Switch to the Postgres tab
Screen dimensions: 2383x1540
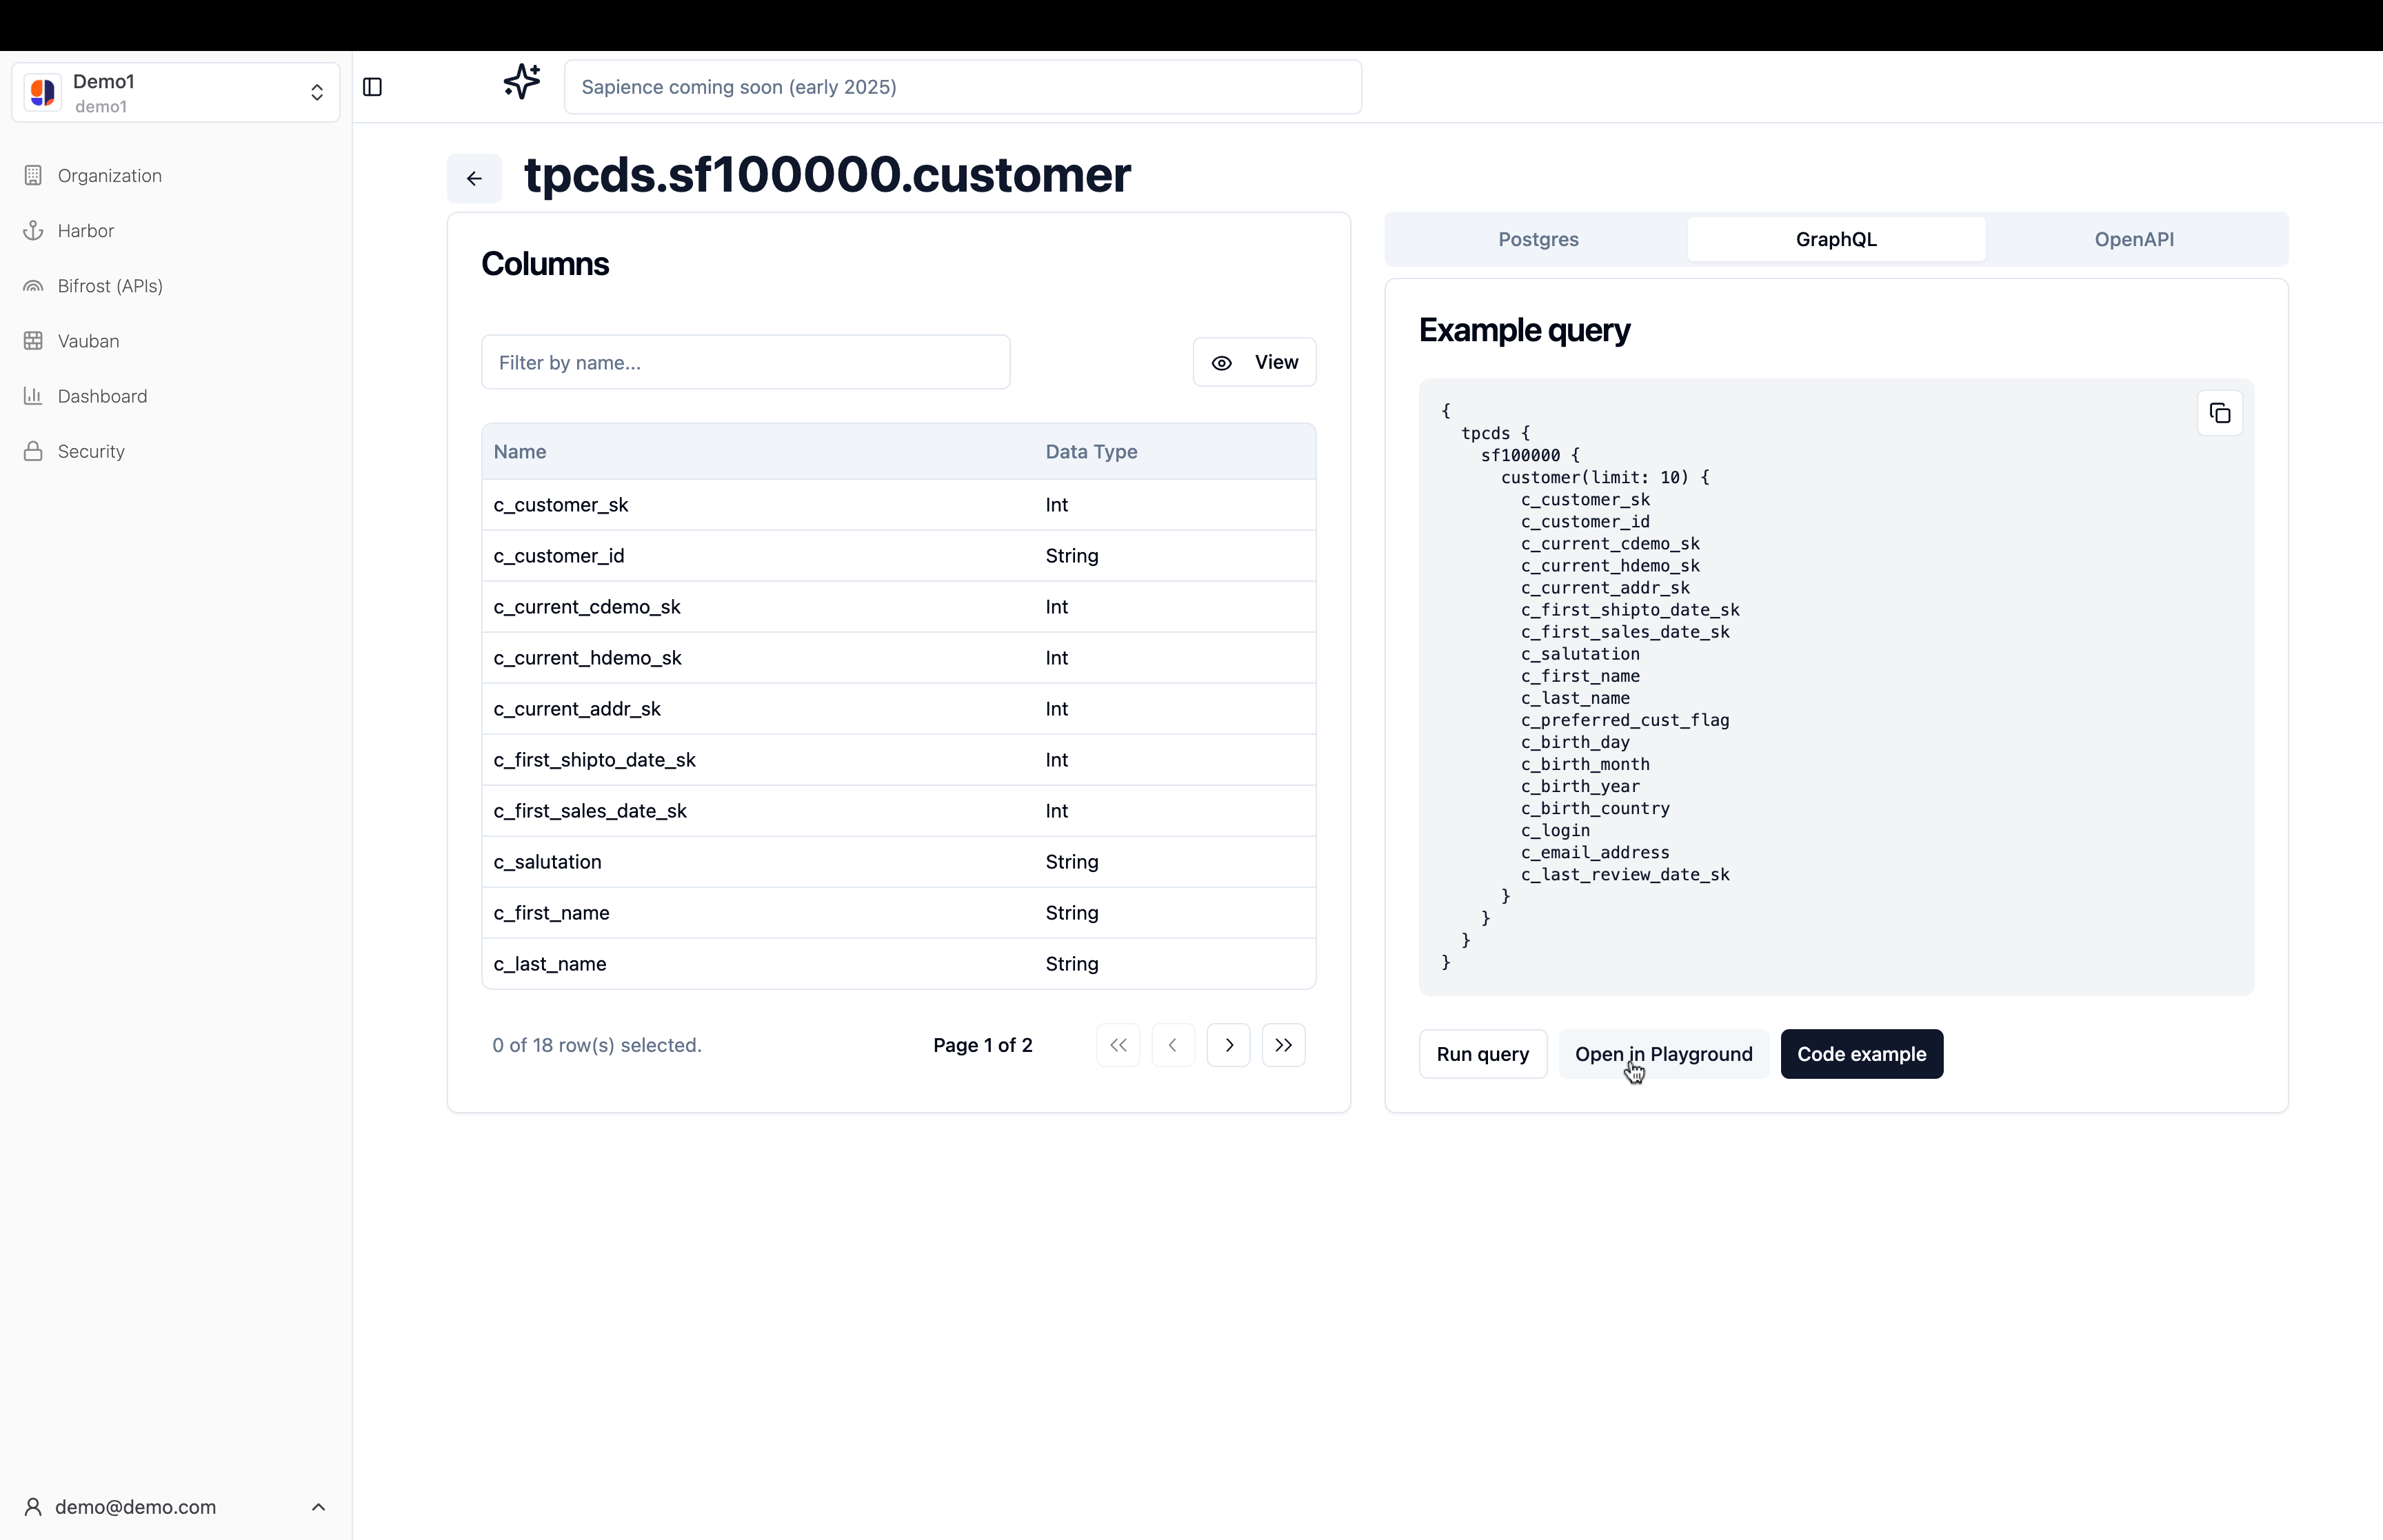(1538, 239)
